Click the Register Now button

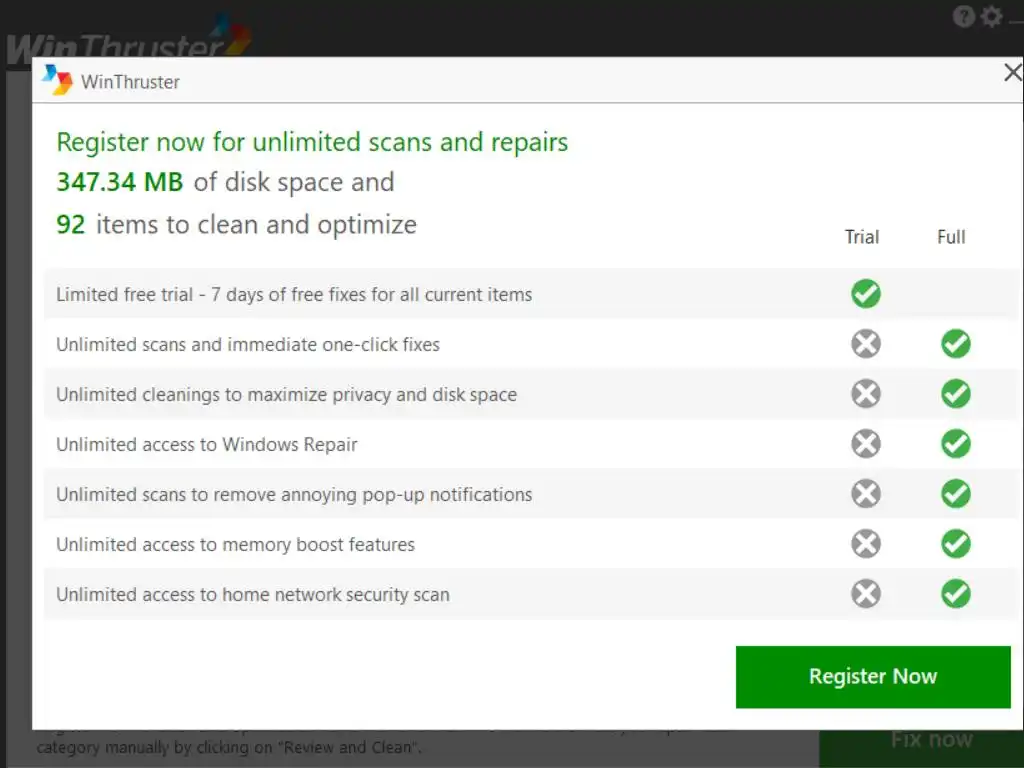pos(872,677)
